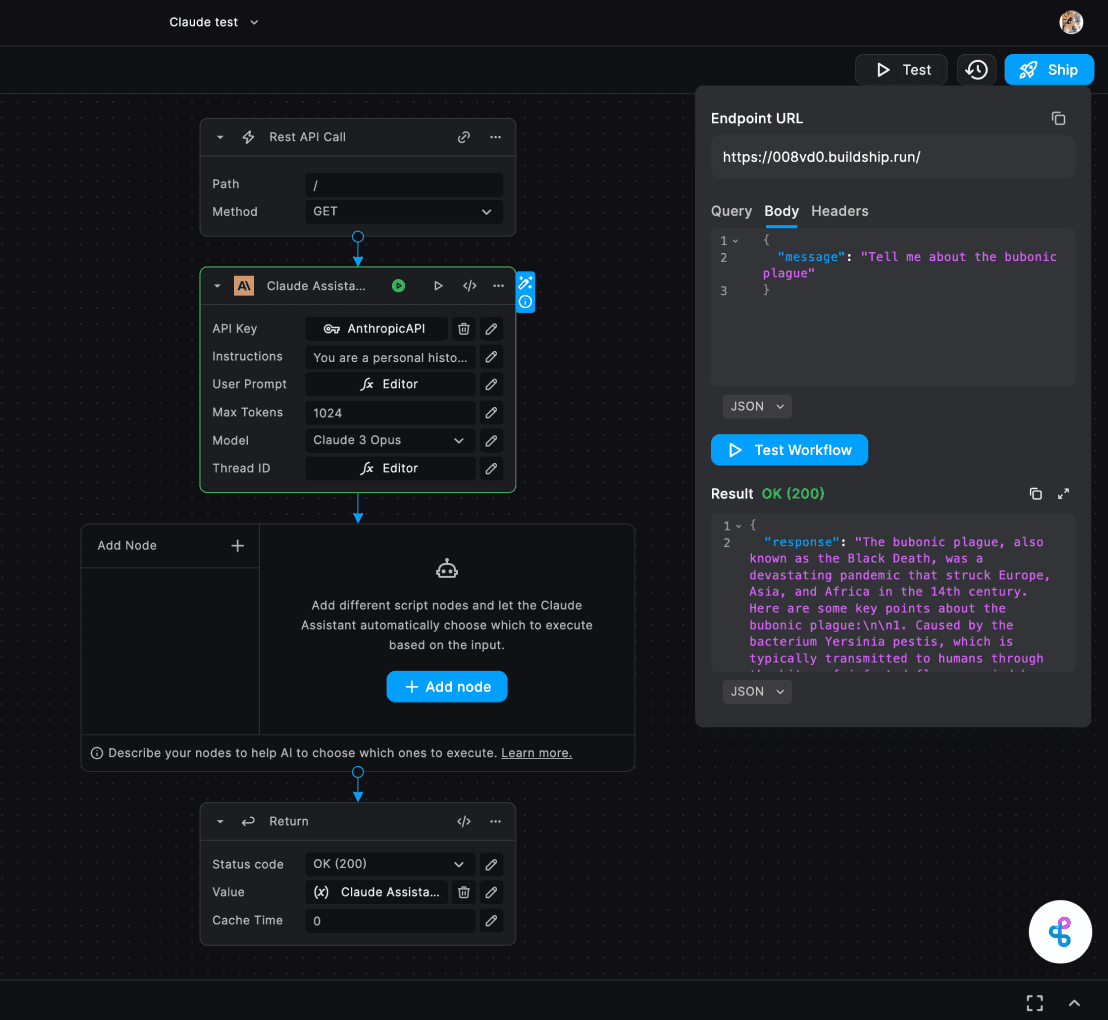Collapse the Rest API Call node
Screen dimensions: 1108x1020
220,137
